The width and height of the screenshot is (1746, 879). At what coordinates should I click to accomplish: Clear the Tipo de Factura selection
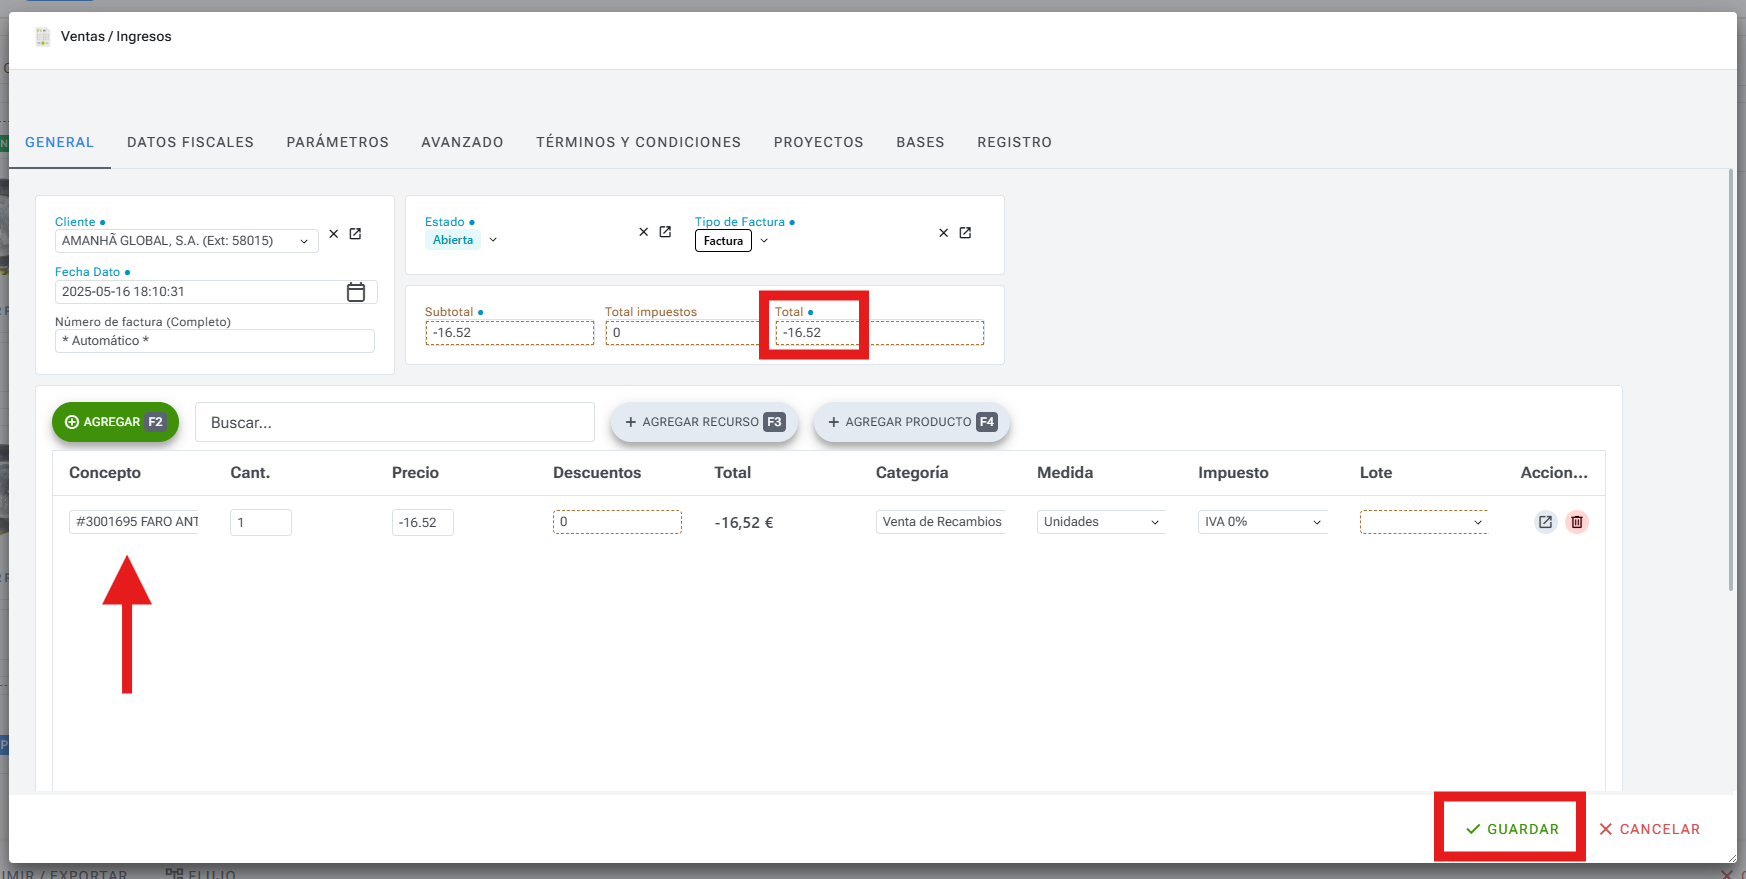pos(943,233)
